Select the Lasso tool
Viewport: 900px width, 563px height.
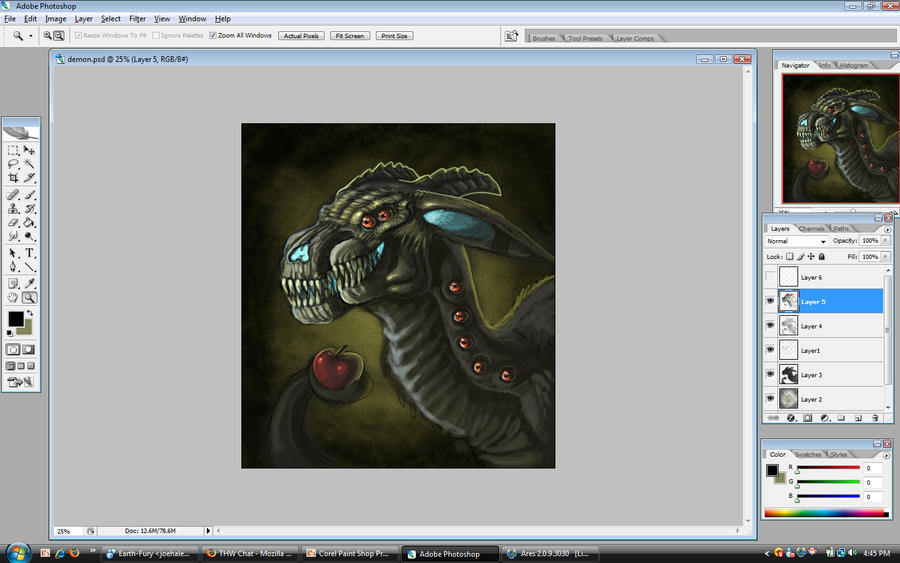(x=13, y=164)
